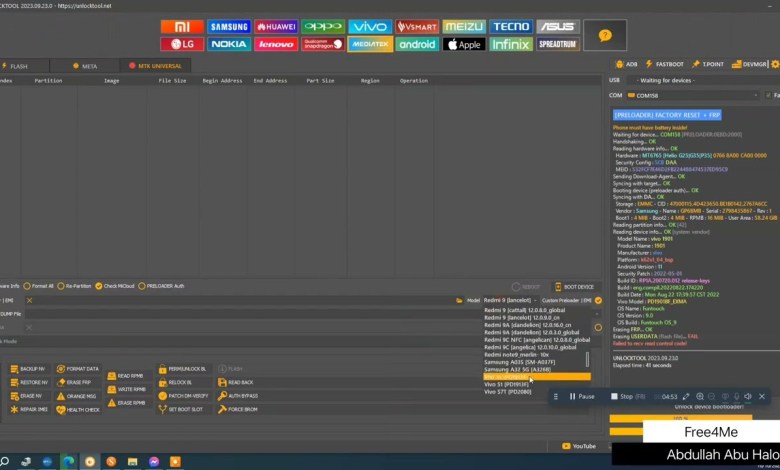Open the FLASH tab
Screen dimensions: 780x470
tap(16, 66)
